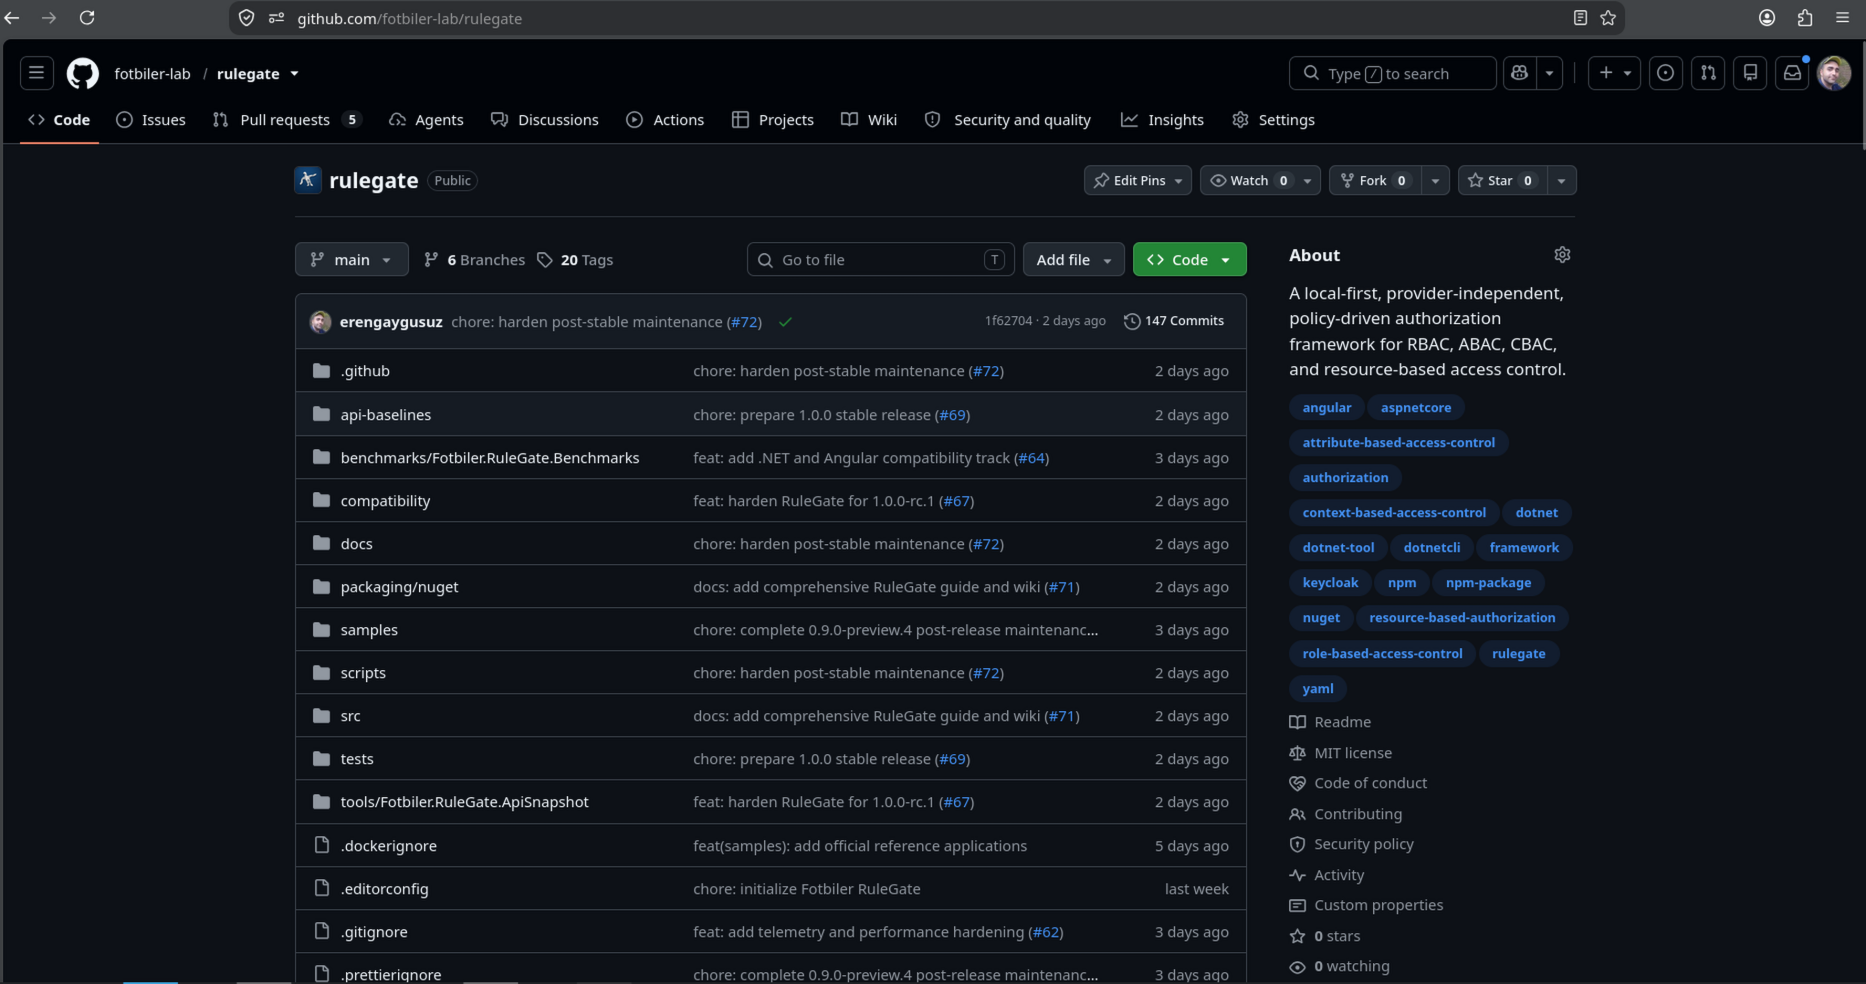The height and width of the screenshot is (984, 1866).
Task: View all 6 Branches
Action: coord(475,260)
